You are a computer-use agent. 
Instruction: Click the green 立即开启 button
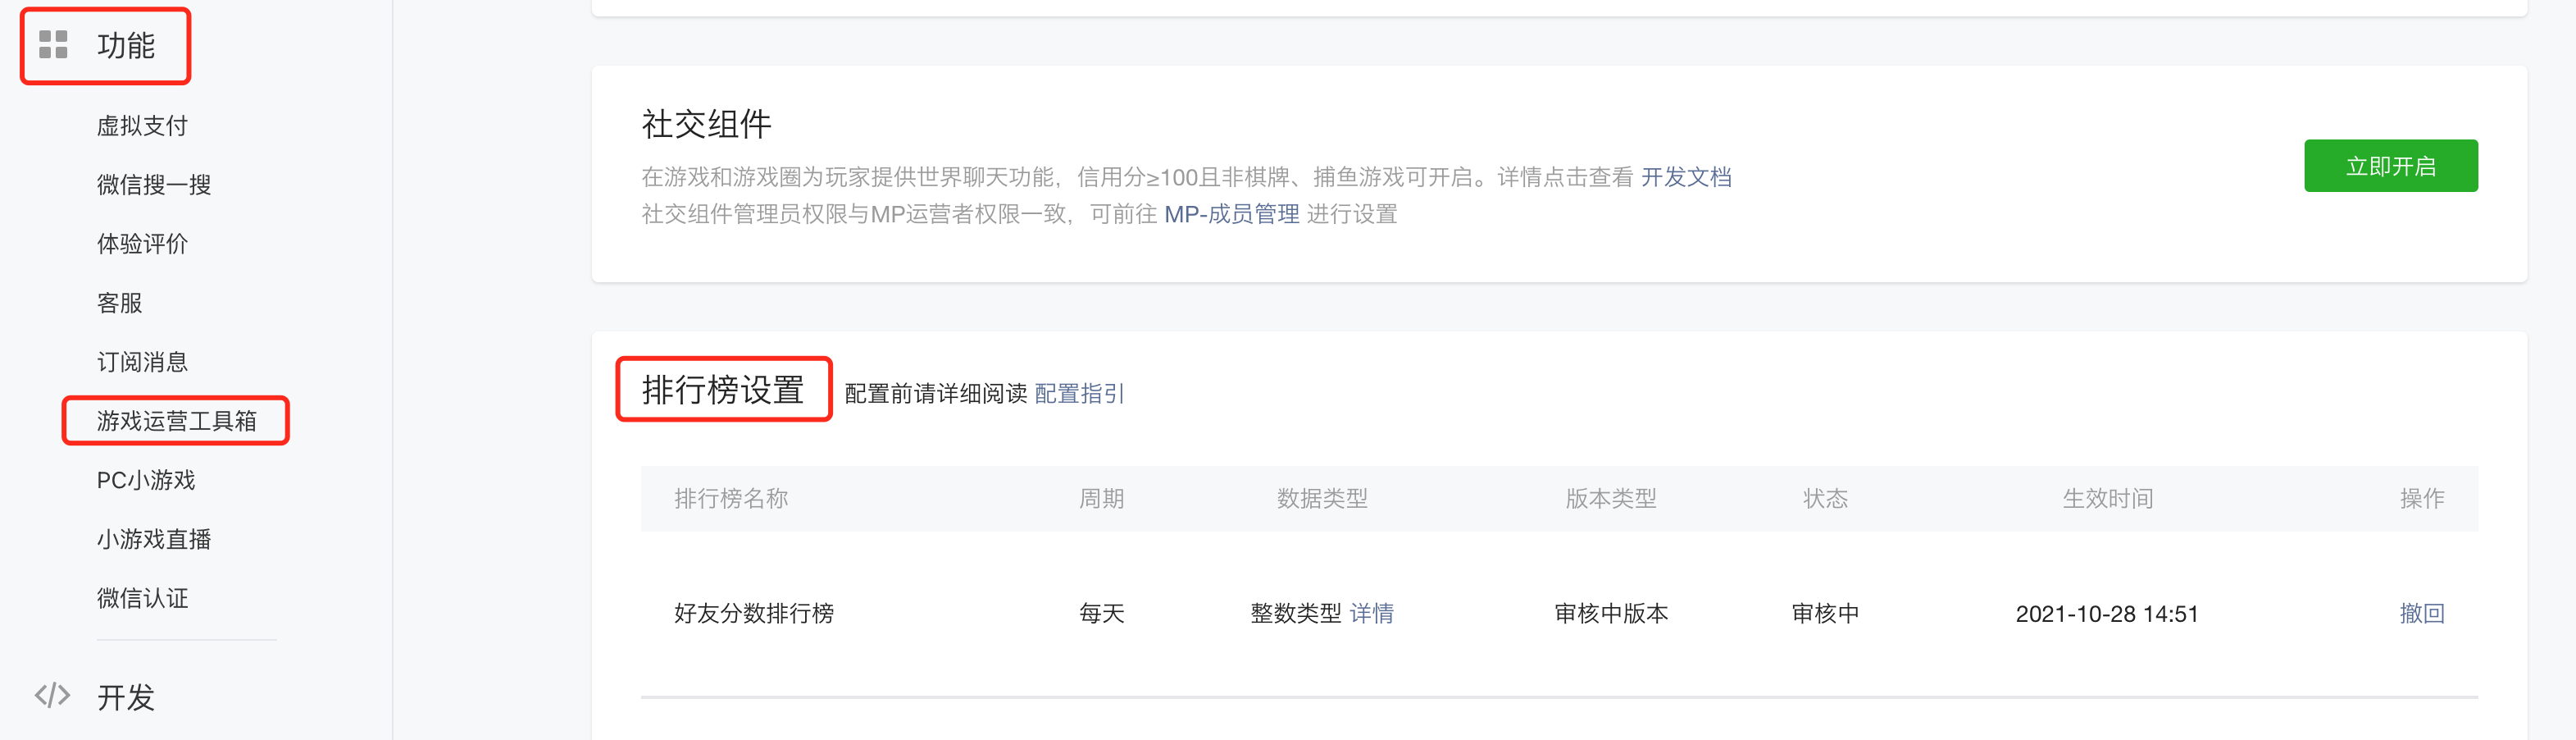[x=2390, y=166]
